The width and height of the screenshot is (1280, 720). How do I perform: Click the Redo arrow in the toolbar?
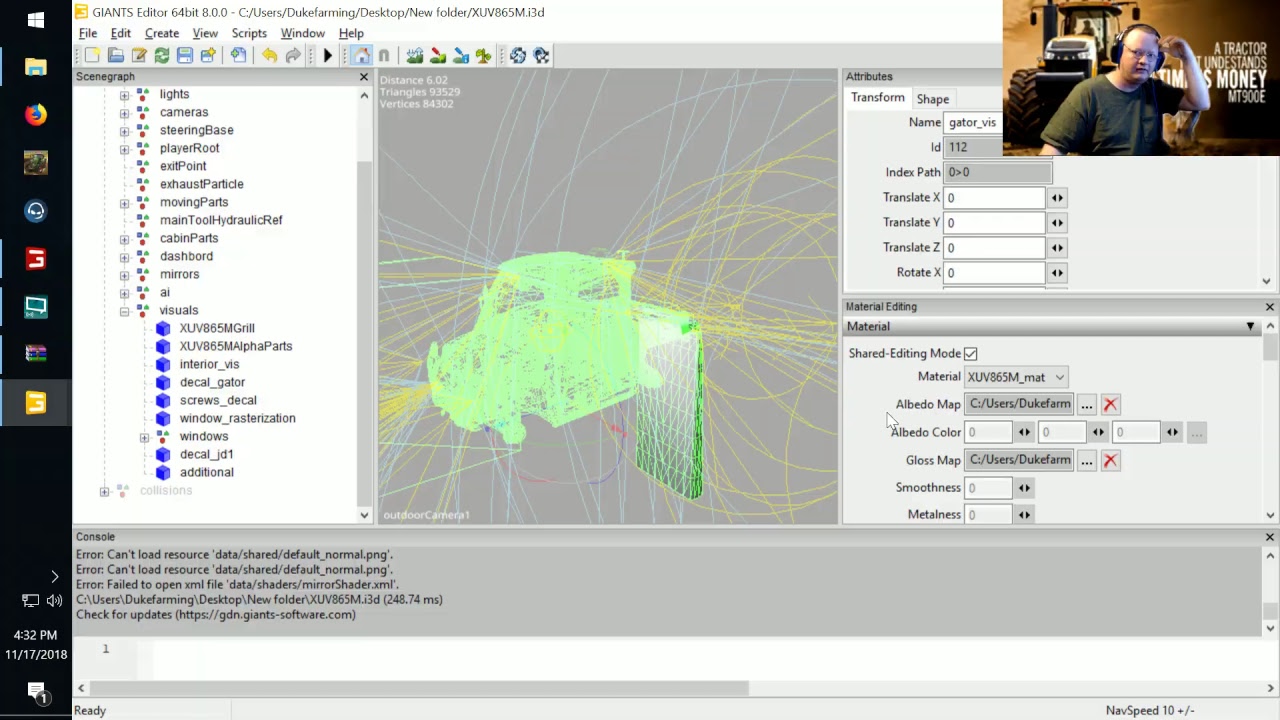click(293, 56)
